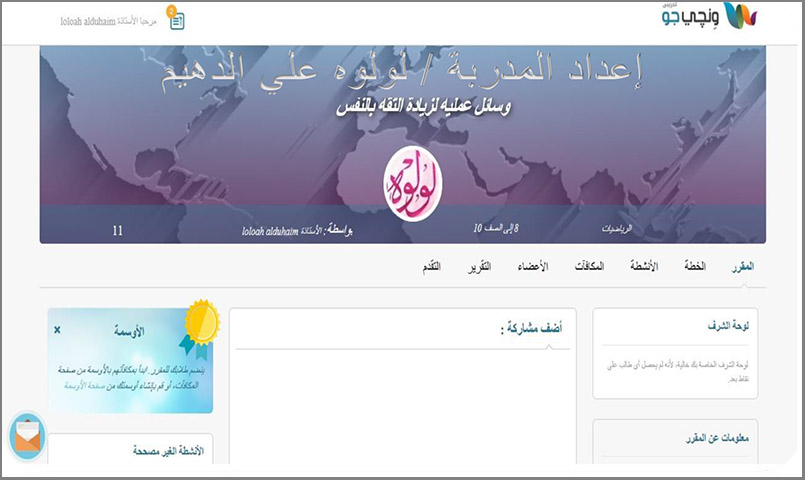Switch to the المقرر tab

point(742,266)
